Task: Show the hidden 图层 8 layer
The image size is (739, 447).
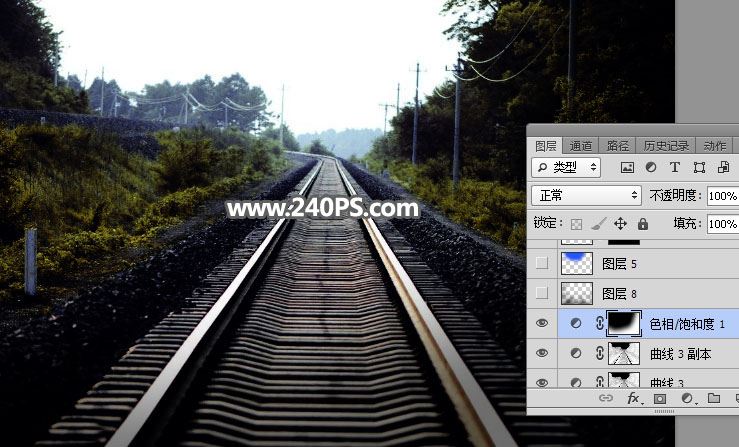Action: [x=542, y=293]
